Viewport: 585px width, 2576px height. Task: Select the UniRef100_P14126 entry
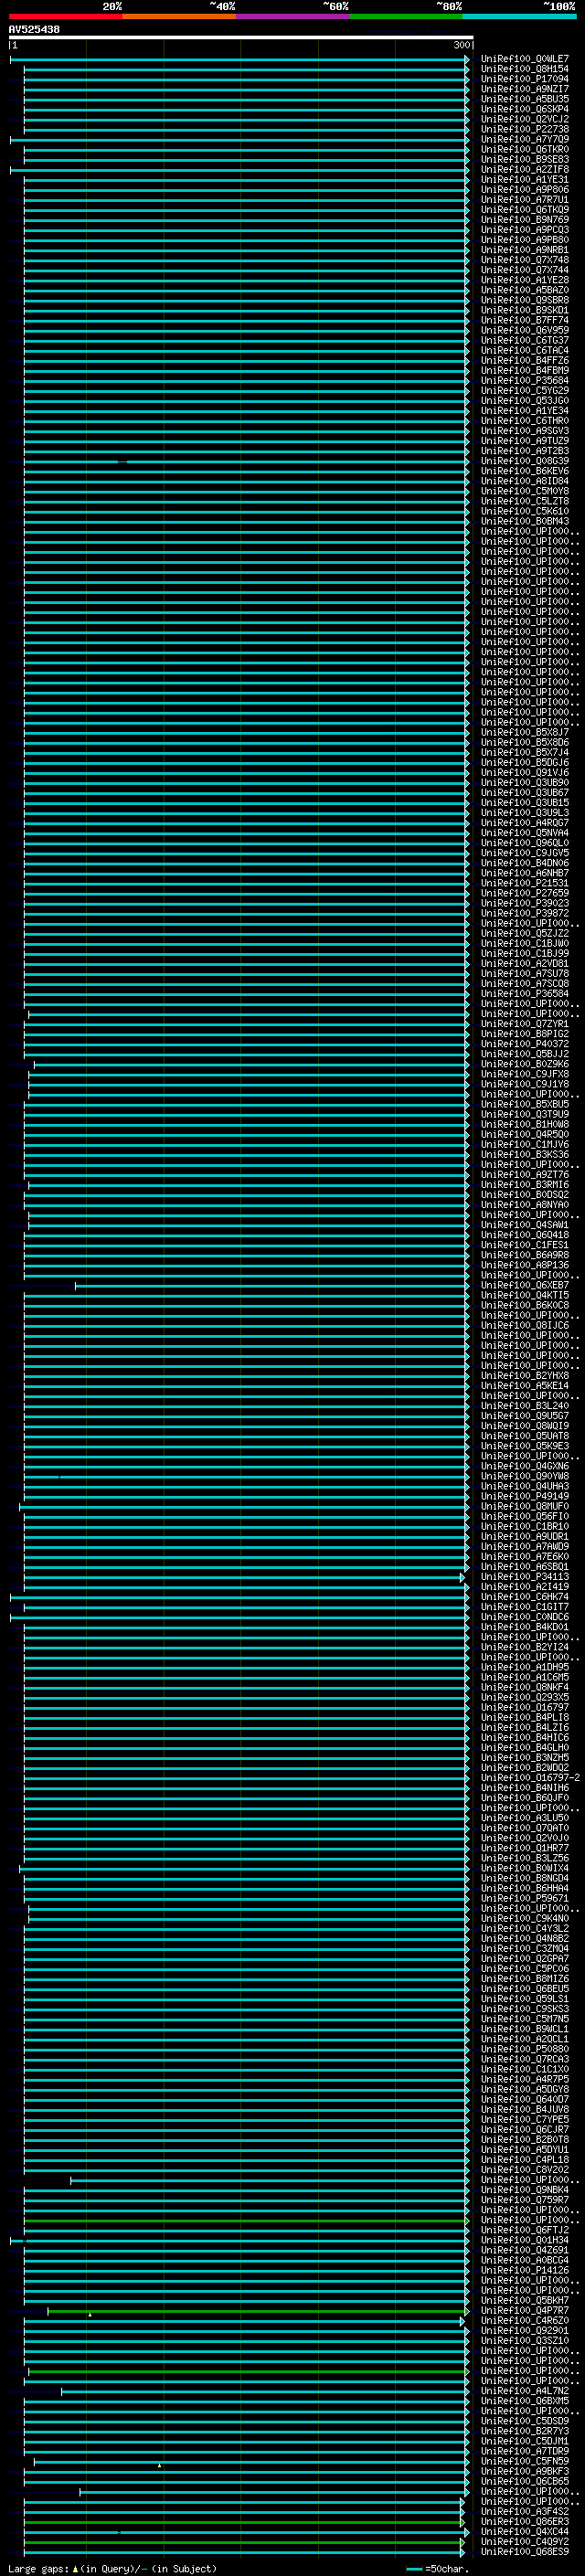(x=525, y=2270)
